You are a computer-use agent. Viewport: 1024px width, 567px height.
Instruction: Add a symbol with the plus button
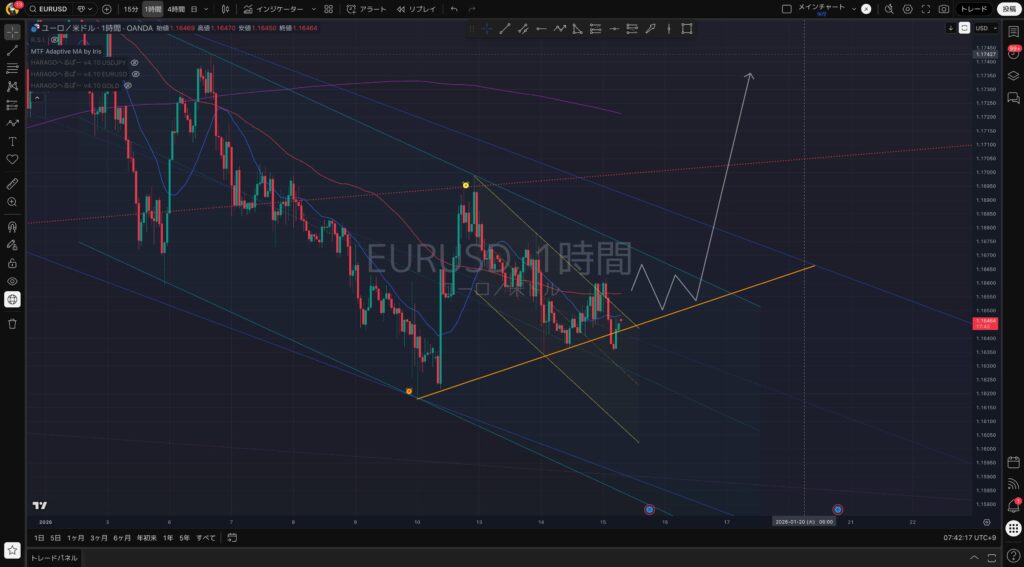[106, 9]
